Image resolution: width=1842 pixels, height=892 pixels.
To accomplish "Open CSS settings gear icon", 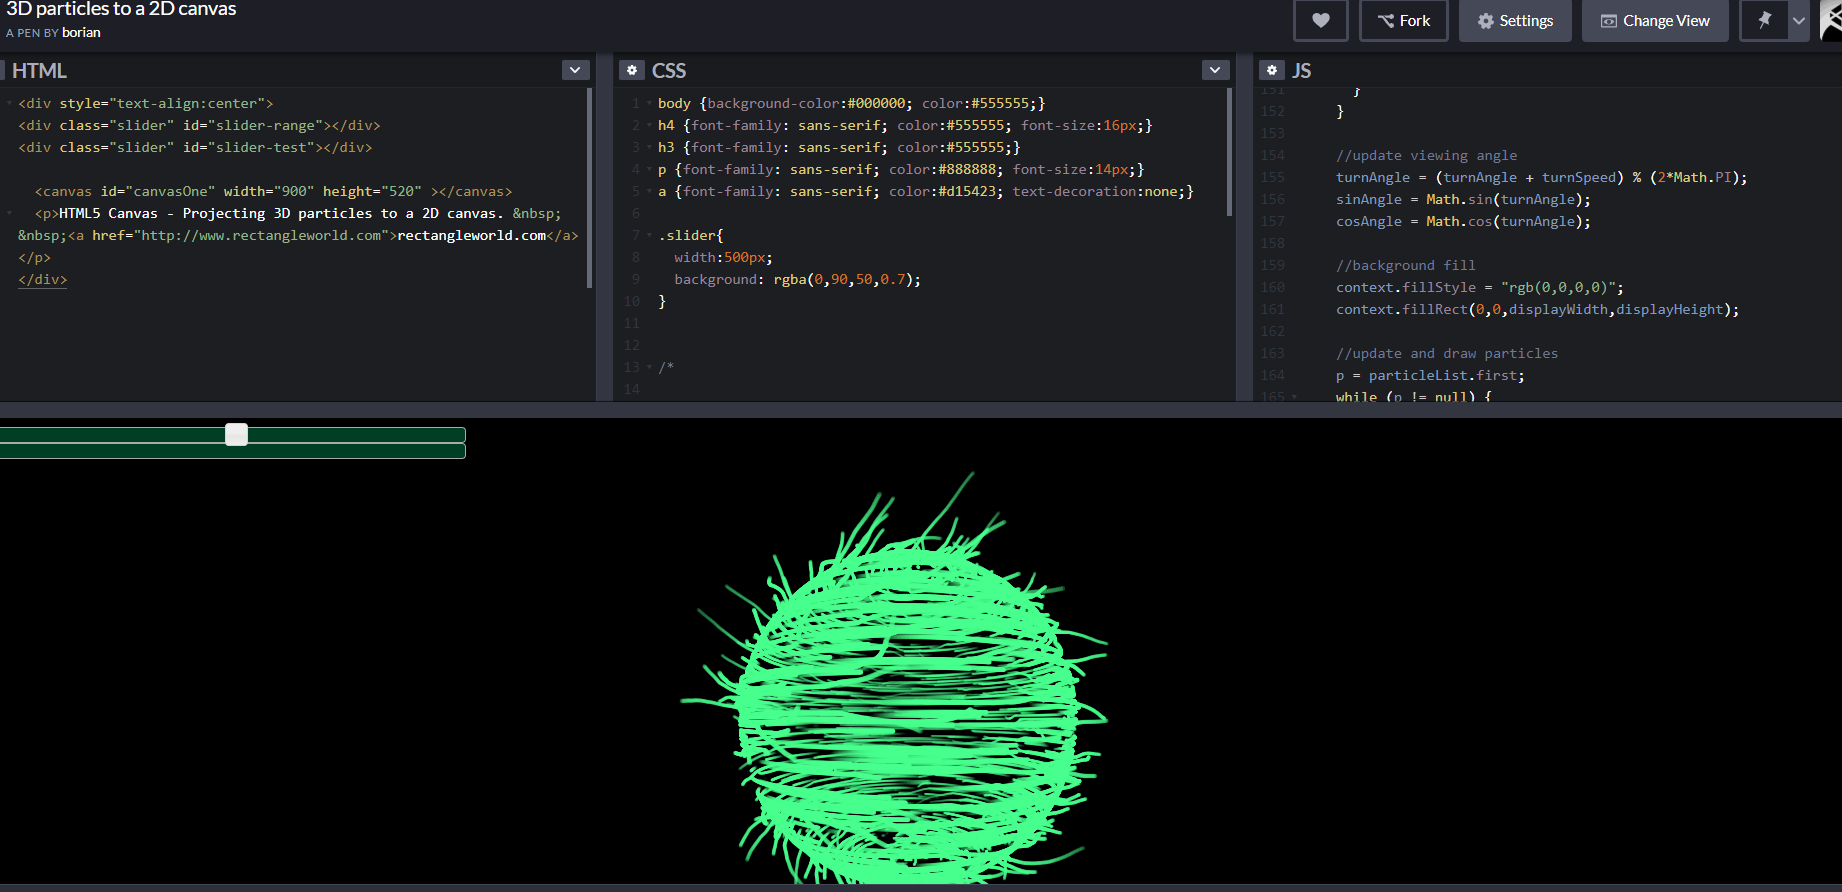I will pos(631,70).
